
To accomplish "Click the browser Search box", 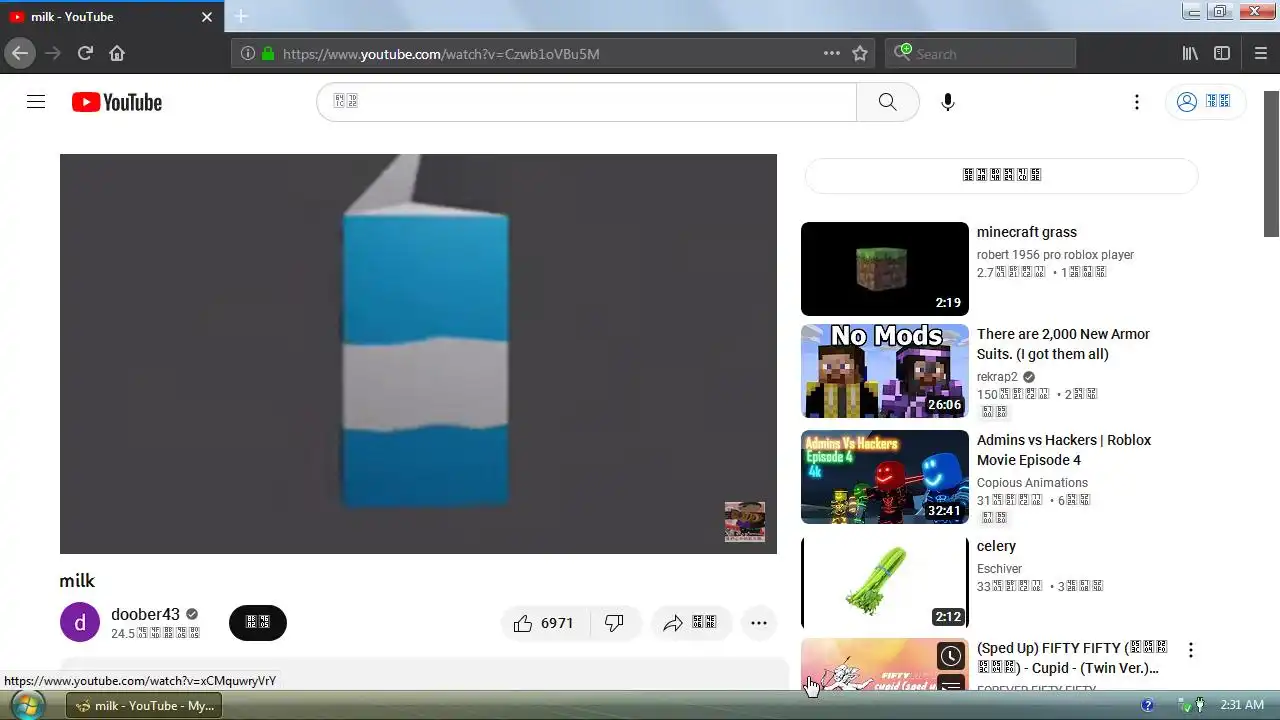I will click(x=980, y=53).
